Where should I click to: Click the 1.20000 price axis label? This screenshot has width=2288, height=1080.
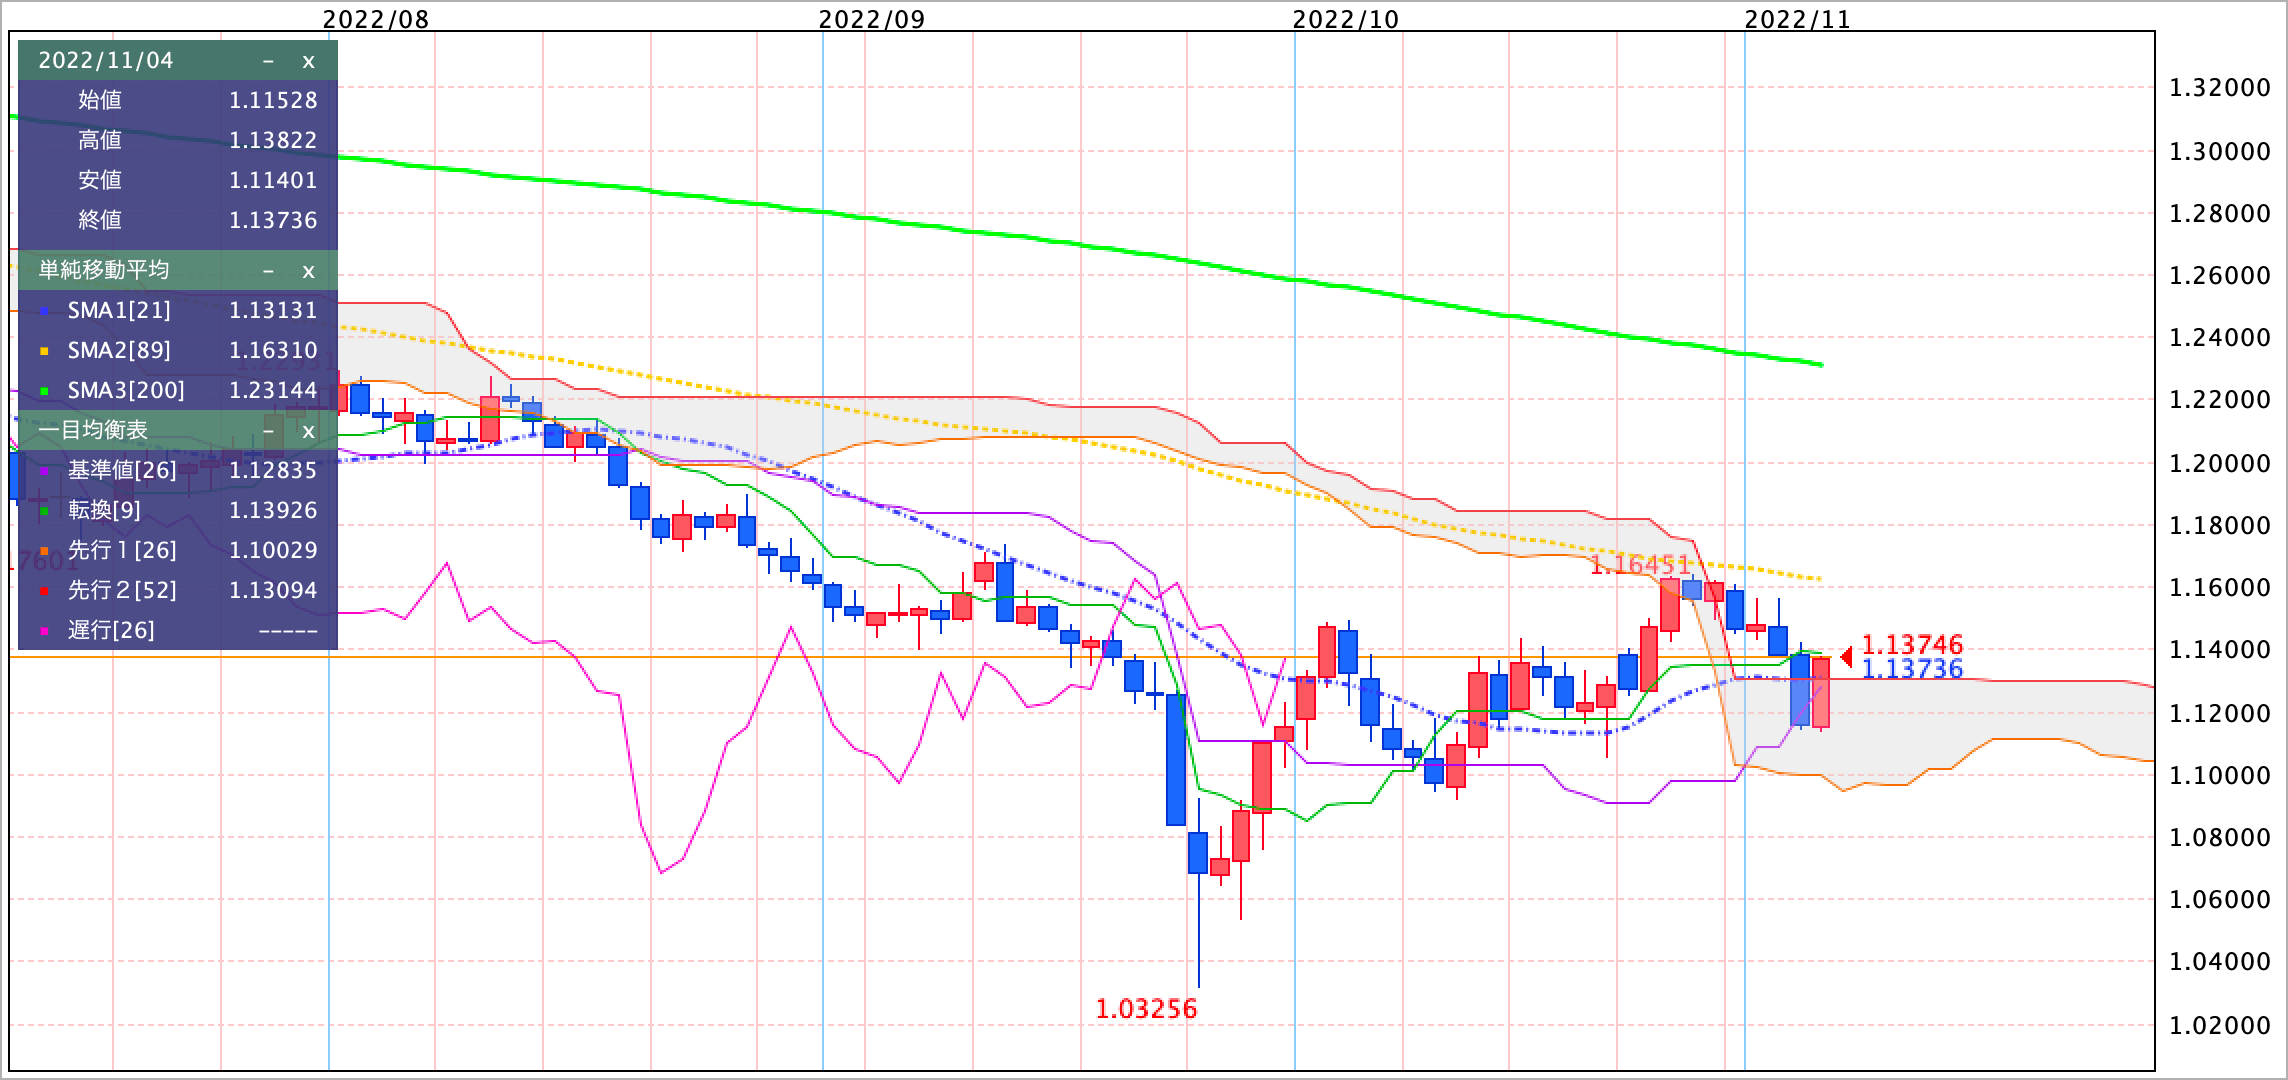tap(2218, 463)
